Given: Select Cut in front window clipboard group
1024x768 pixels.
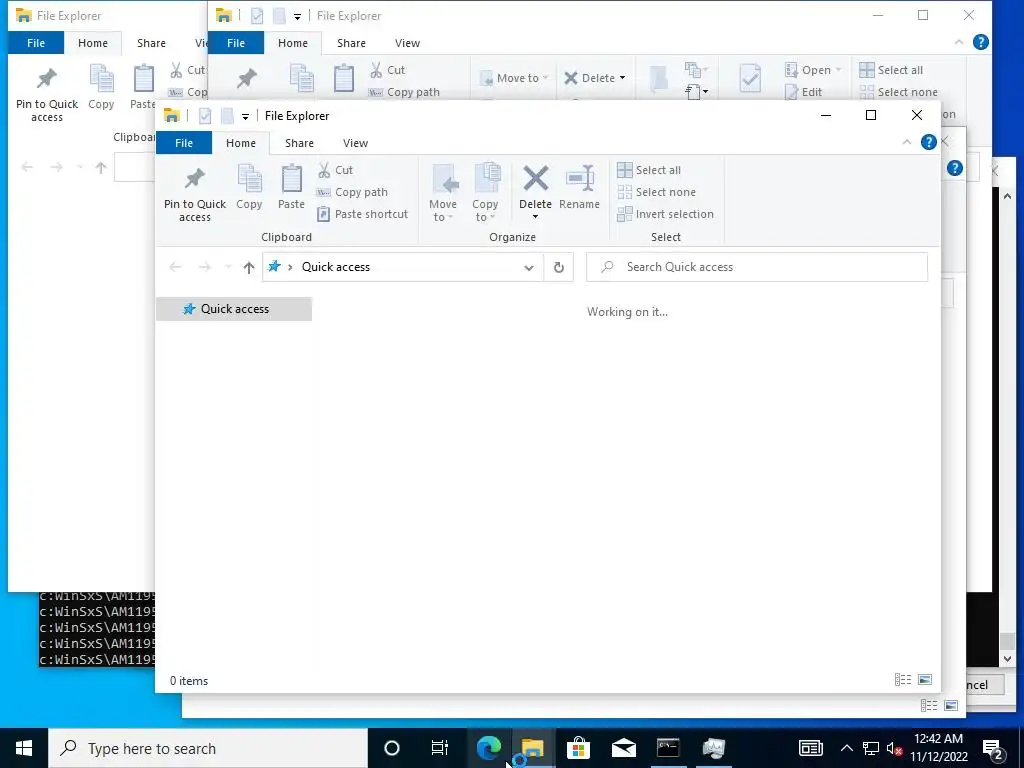Looking at the screenshot, I should [x=336, y=170].
